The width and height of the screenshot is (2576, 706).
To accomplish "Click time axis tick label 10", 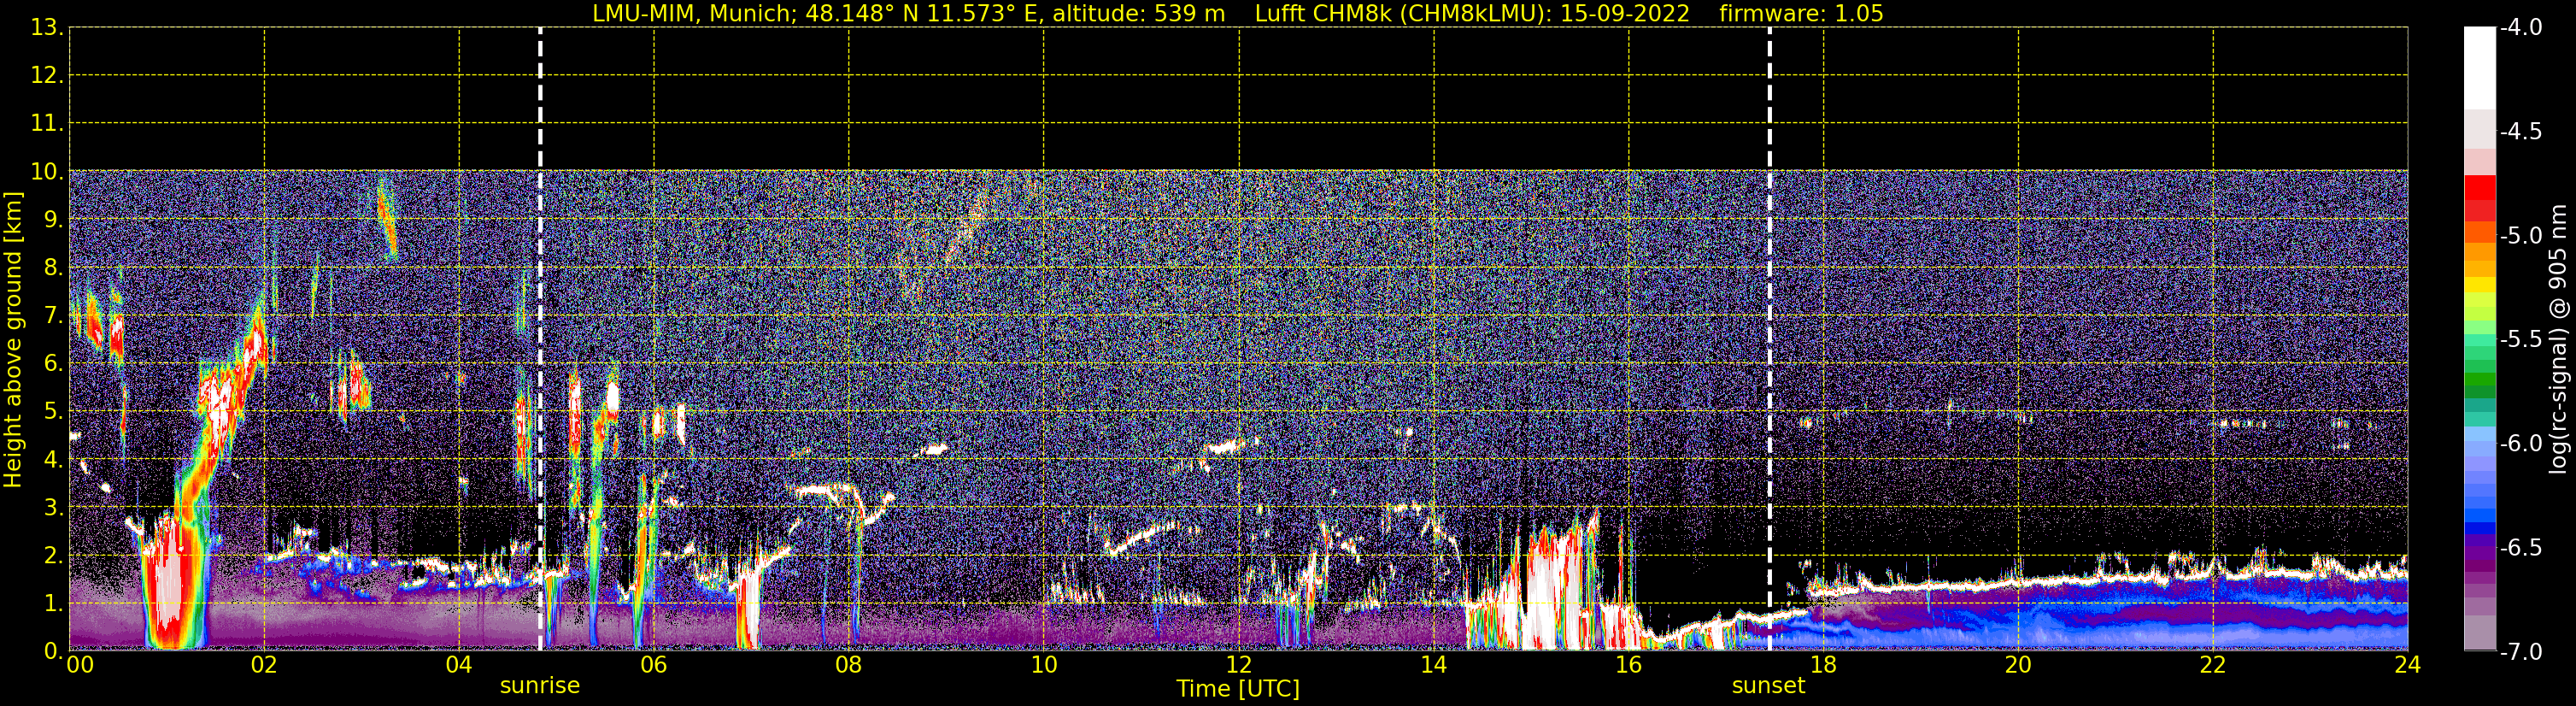I will [x=1044, y=665].
